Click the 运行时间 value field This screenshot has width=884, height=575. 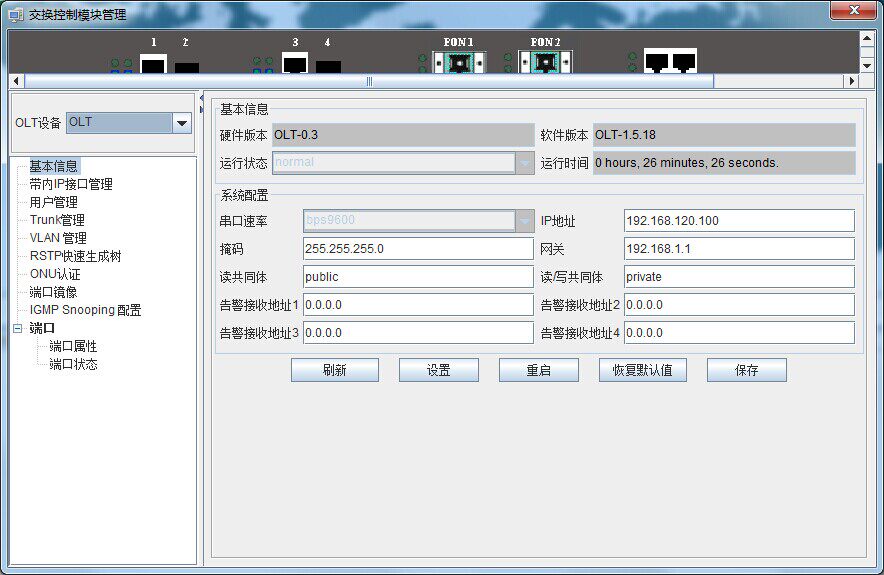click(724, 163)
